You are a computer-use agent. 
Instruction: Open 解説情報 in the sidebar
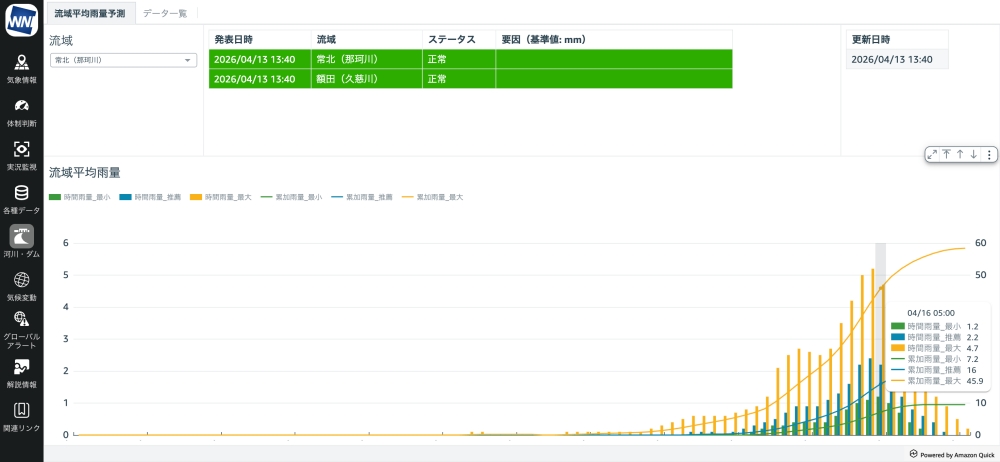point(21,371)
